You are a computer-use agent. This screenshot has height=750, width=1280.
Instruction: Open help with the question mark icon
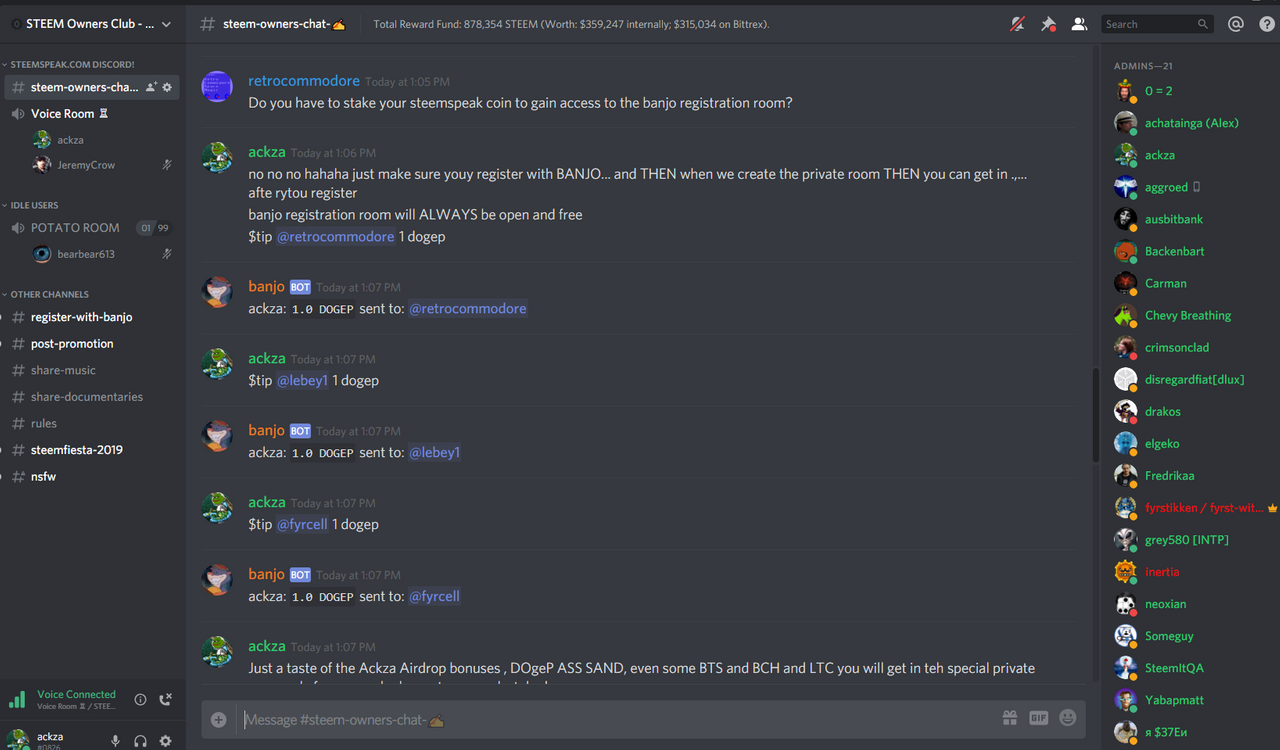[1267, 24]
